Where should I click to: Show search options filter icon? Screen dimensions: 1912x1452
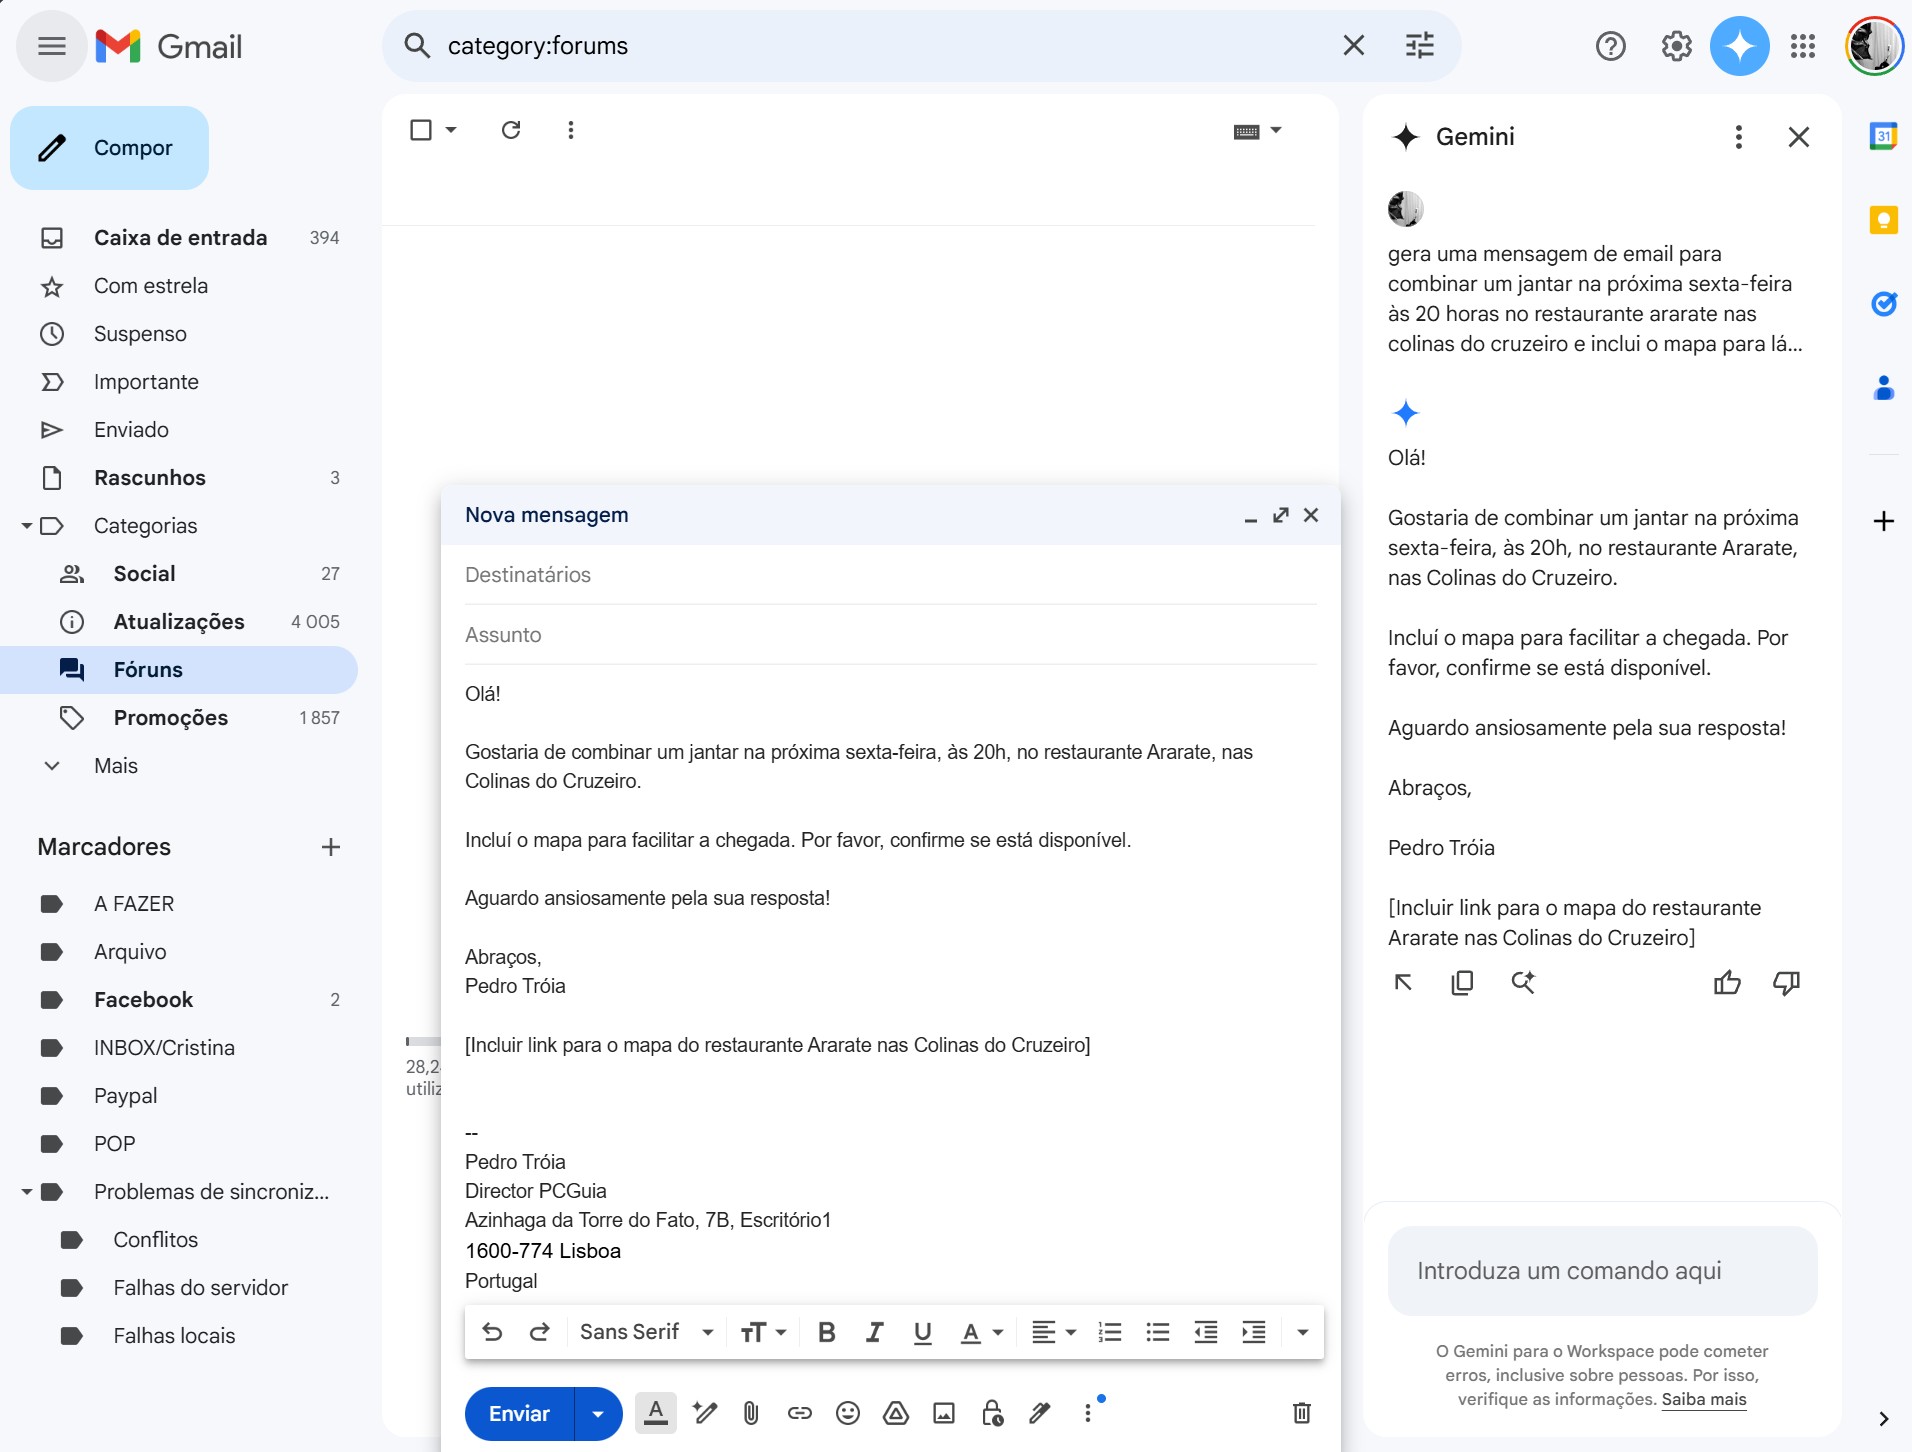click(x=1419, y=46)
